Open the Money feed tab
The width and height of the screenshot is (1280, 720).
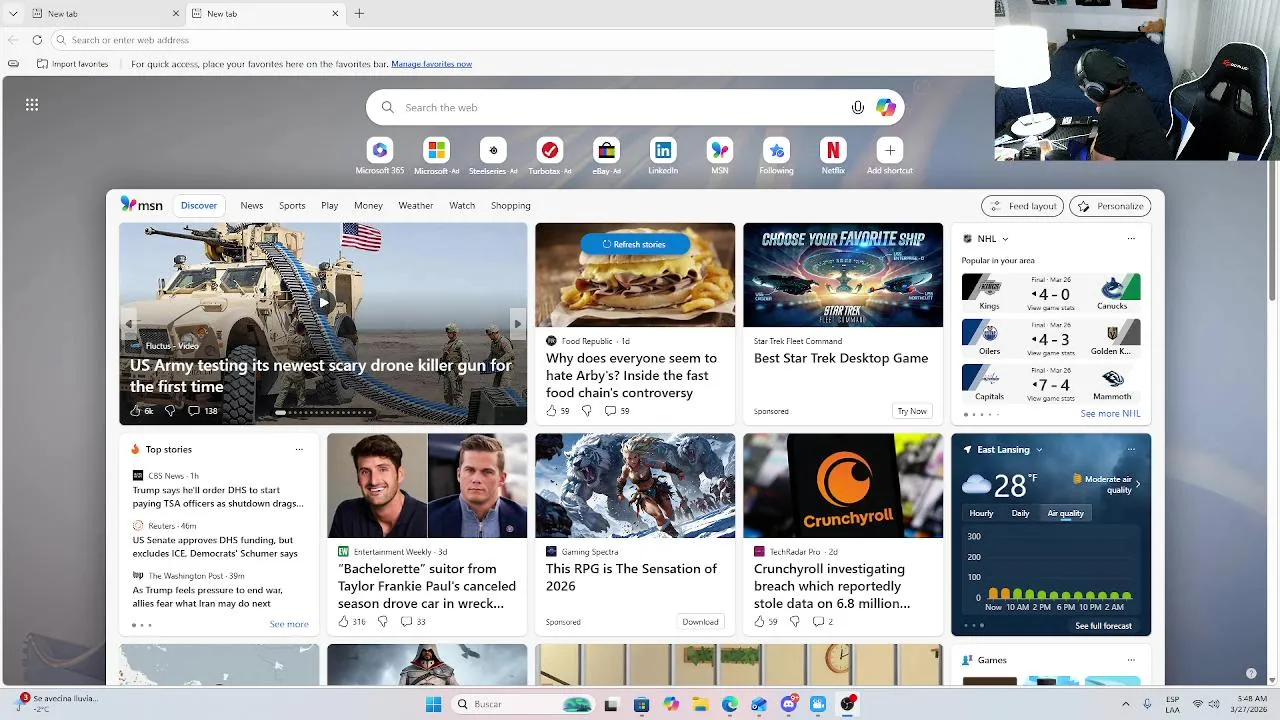point(368,205)
